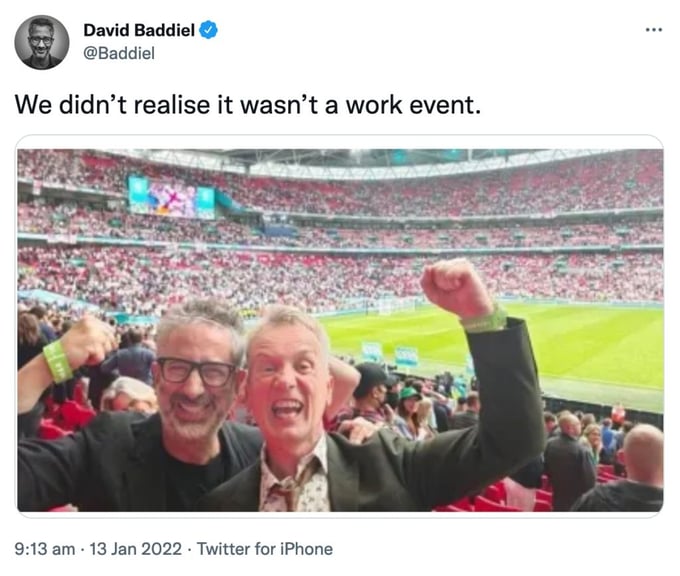Click the 13 Jan 2022 date
This screenshot has width=680, height=576.
click(135, 549)
